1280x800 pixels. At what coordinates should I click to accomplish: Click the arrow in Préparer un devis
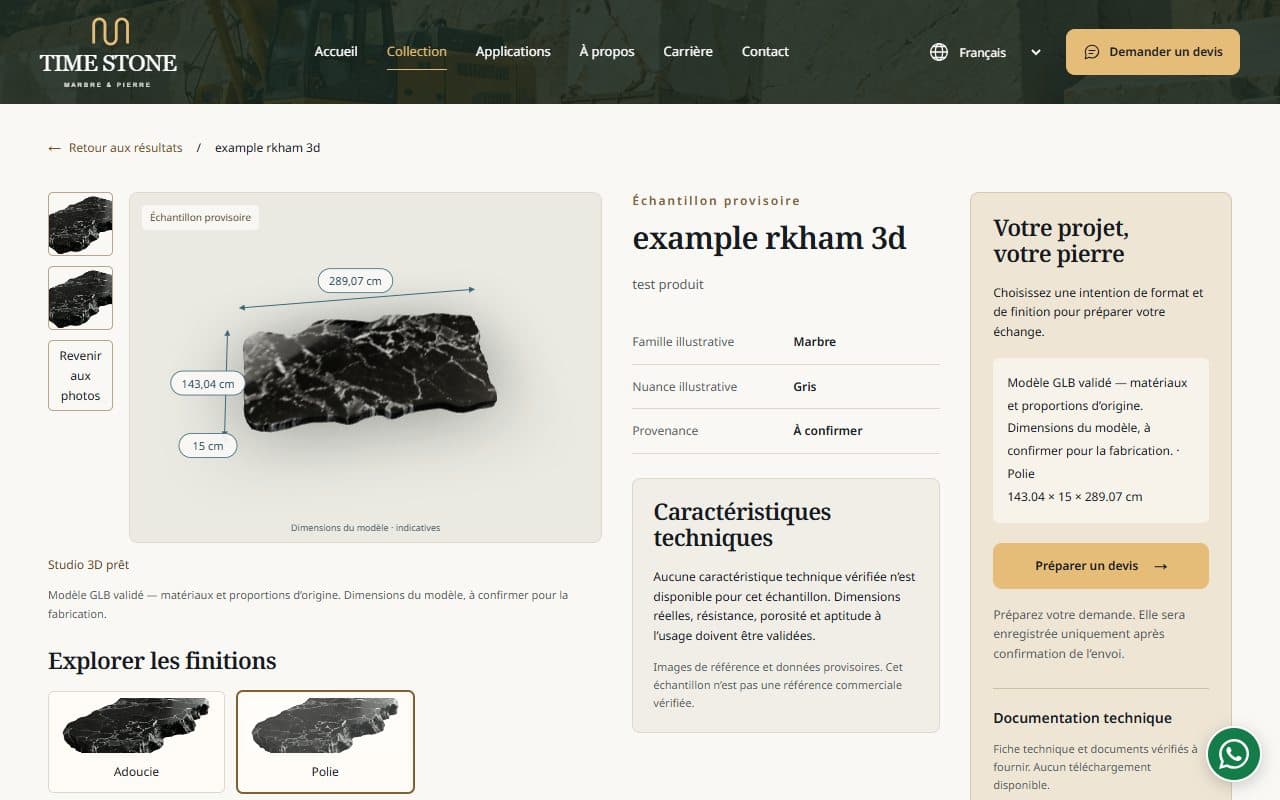pyautogui.click(x=1160, y=566)
